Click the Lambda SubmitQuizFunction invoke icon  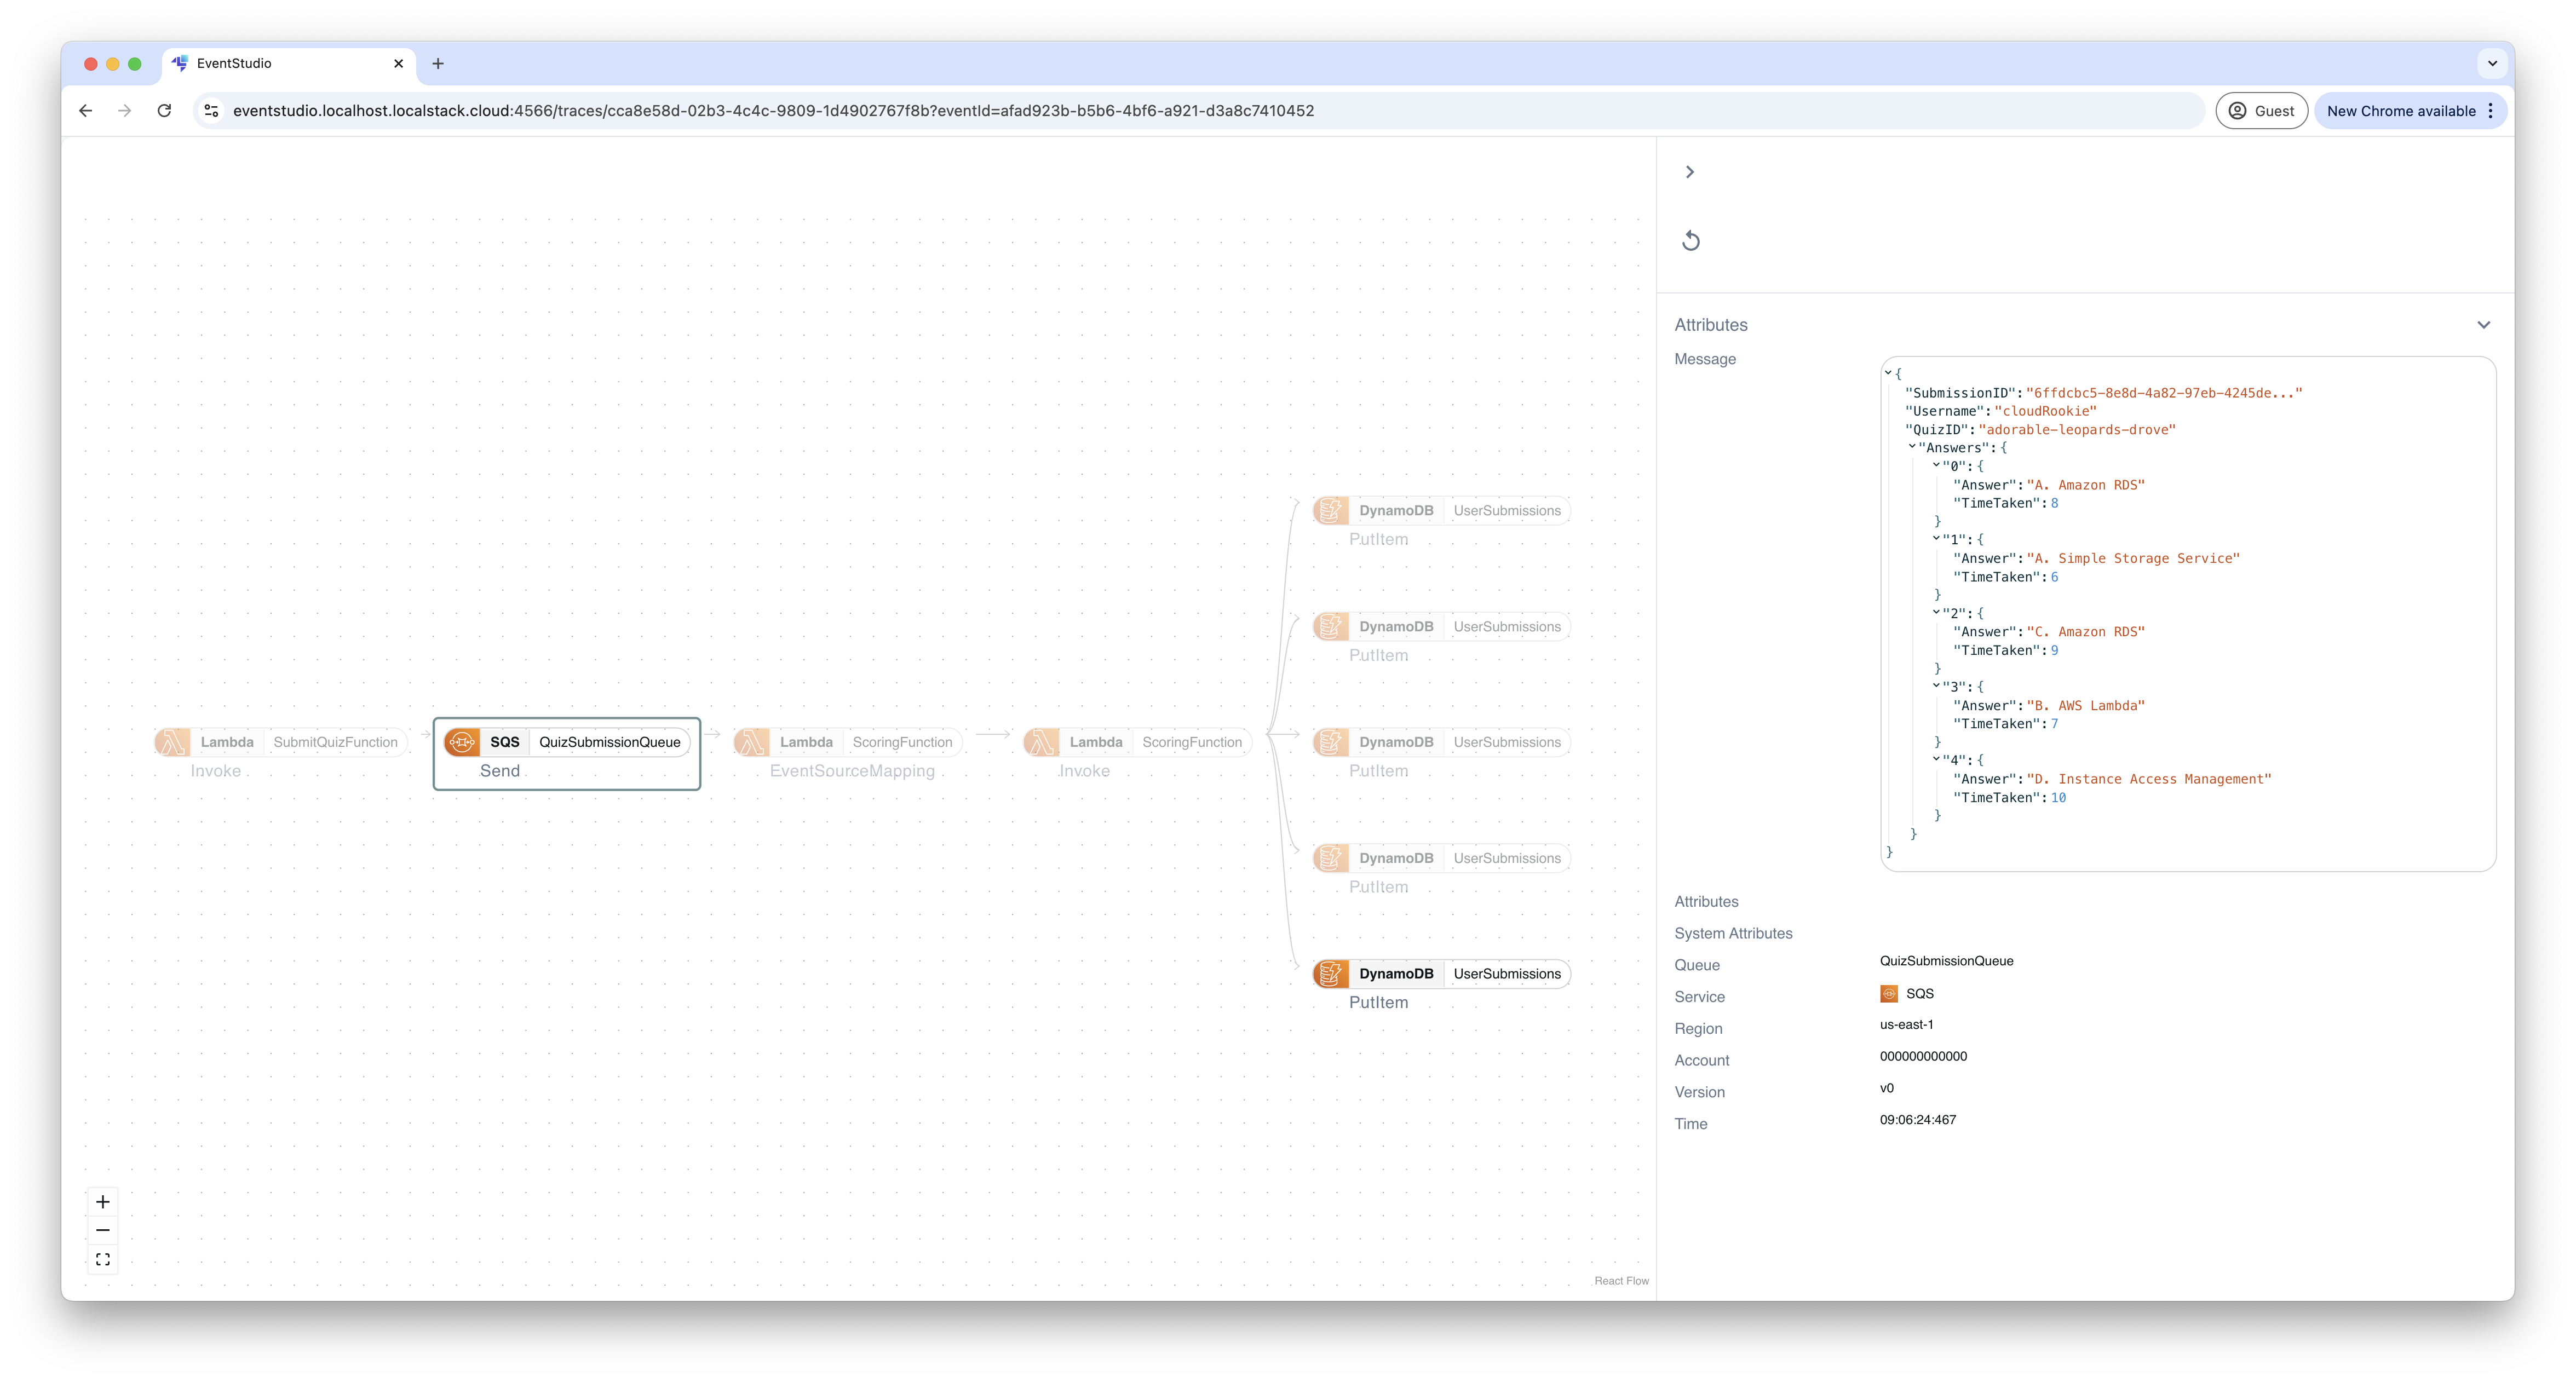(172, 741)
